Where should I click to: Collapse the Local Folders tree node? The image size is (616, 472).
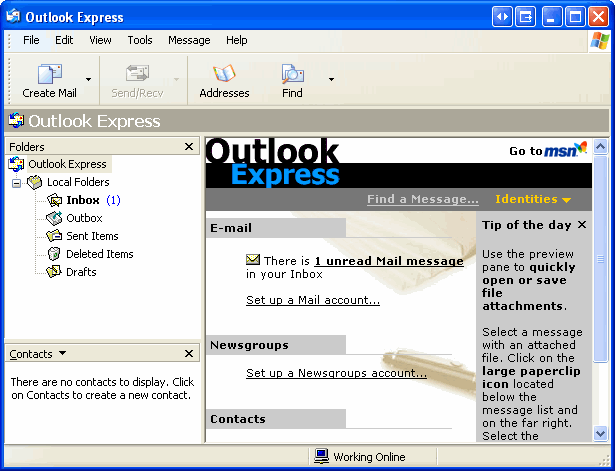click(x=16, y=183)
